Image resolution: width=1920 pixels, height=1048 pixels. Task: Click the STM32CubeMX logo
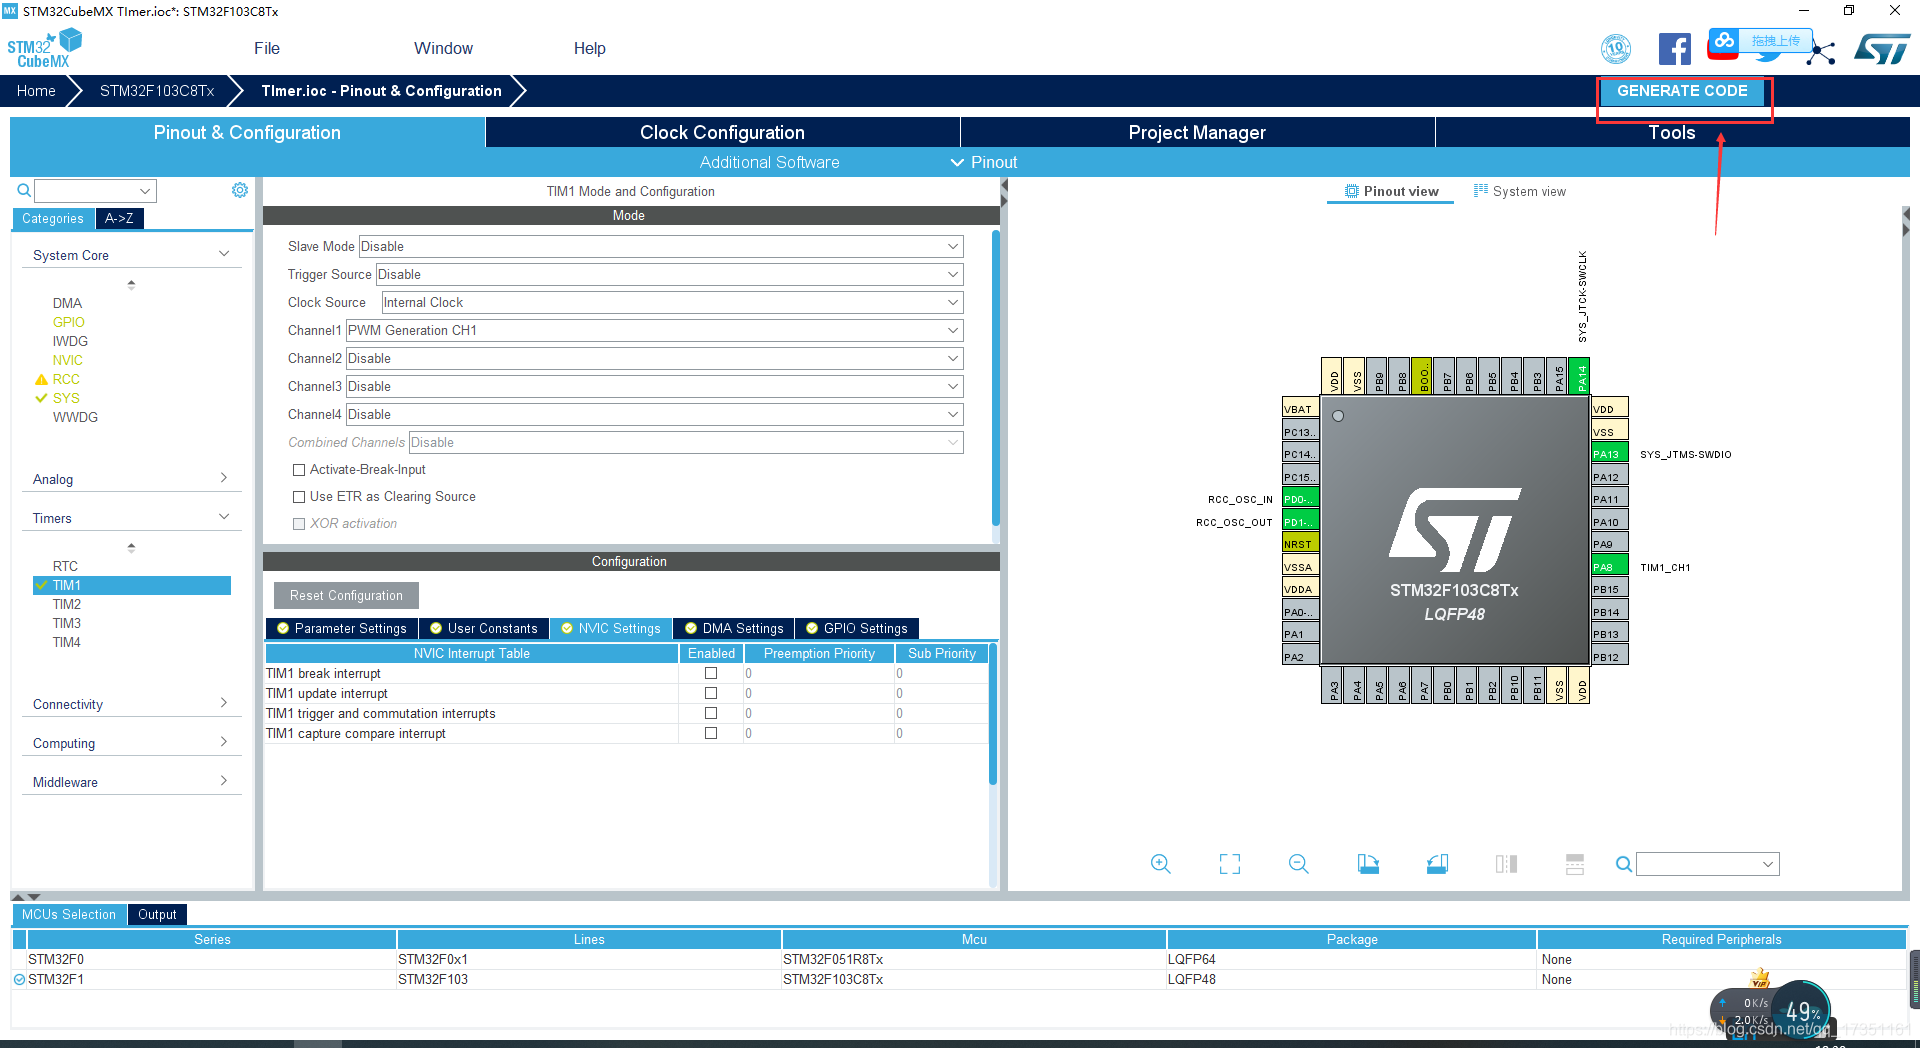(x=44, y=49)
